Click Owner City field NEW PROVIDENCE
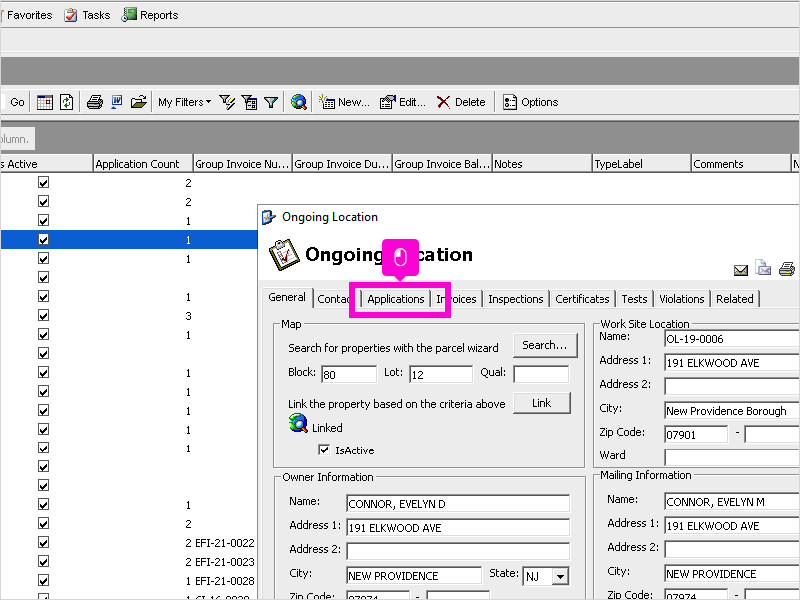 point(414,576)
